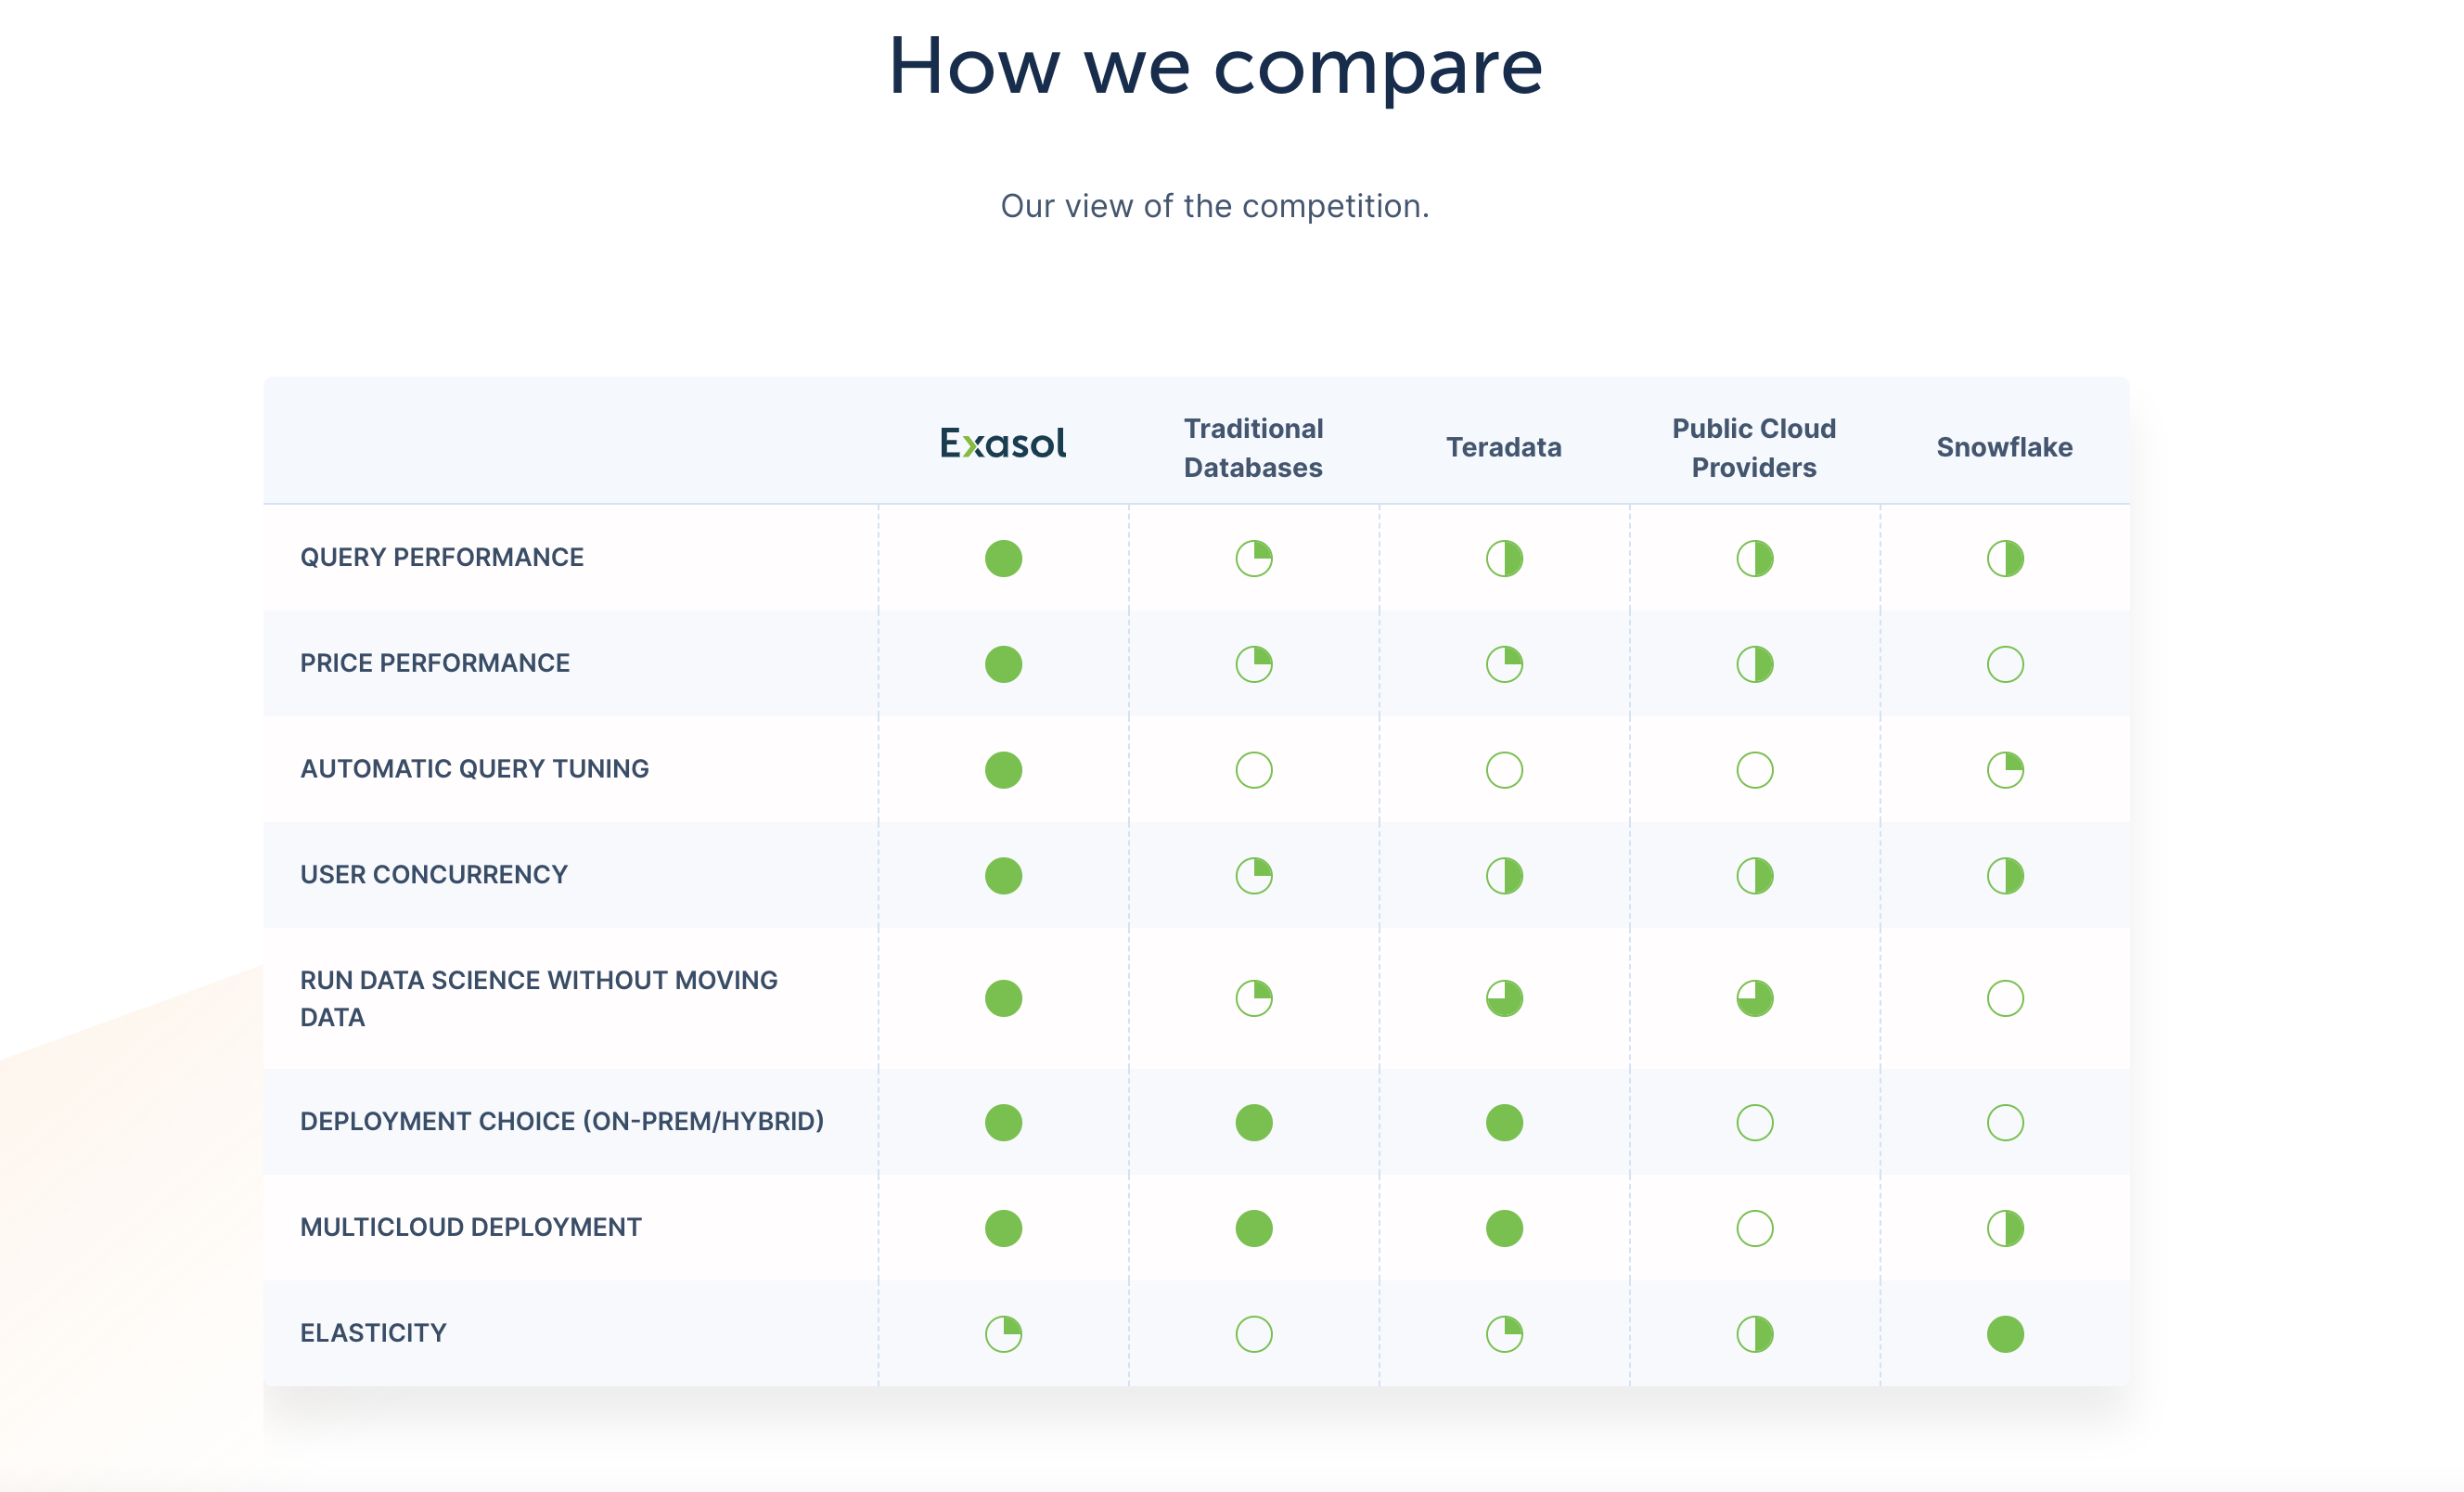
Task: Click Teradata's three-quarter circle for data science row
Action: (x=1504, y=998)
